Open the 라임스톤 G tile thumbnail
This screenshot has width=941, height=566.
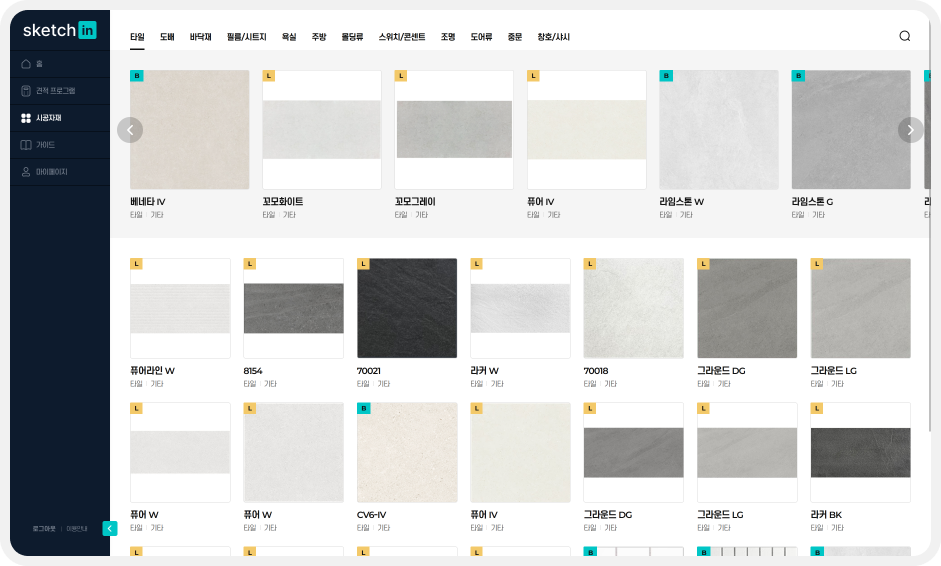851,130
